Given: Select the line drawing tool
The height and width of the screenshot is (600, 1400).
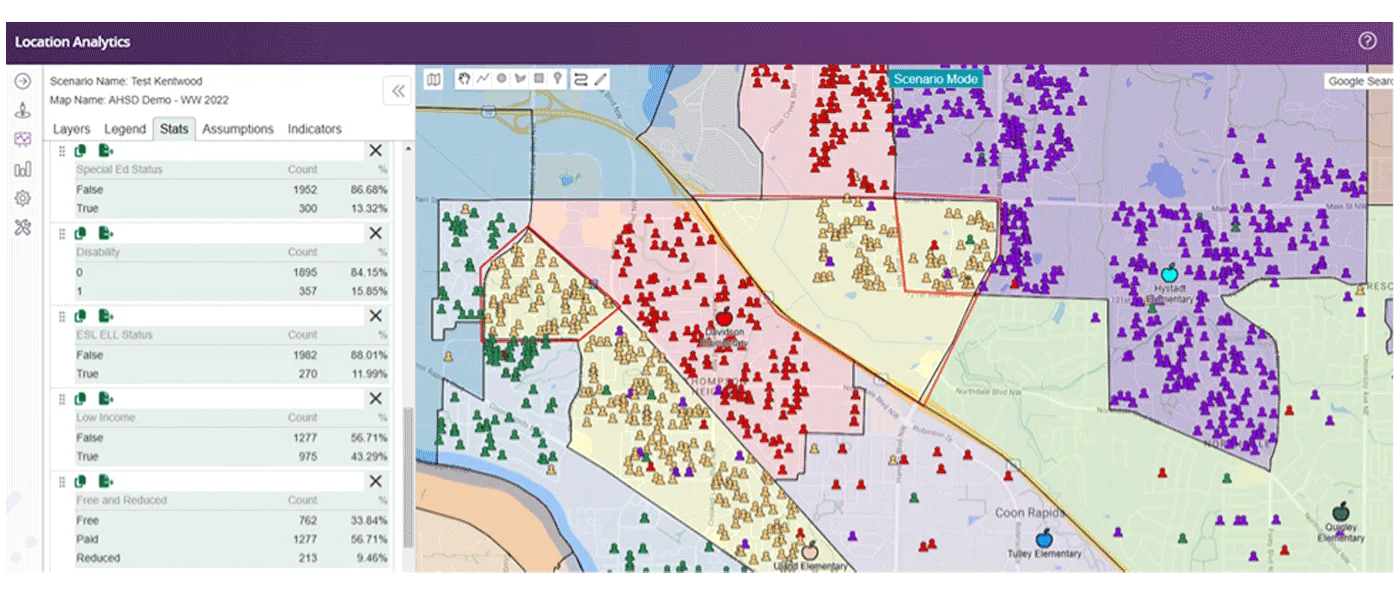Looking at the screenshot, I should 483,78.
